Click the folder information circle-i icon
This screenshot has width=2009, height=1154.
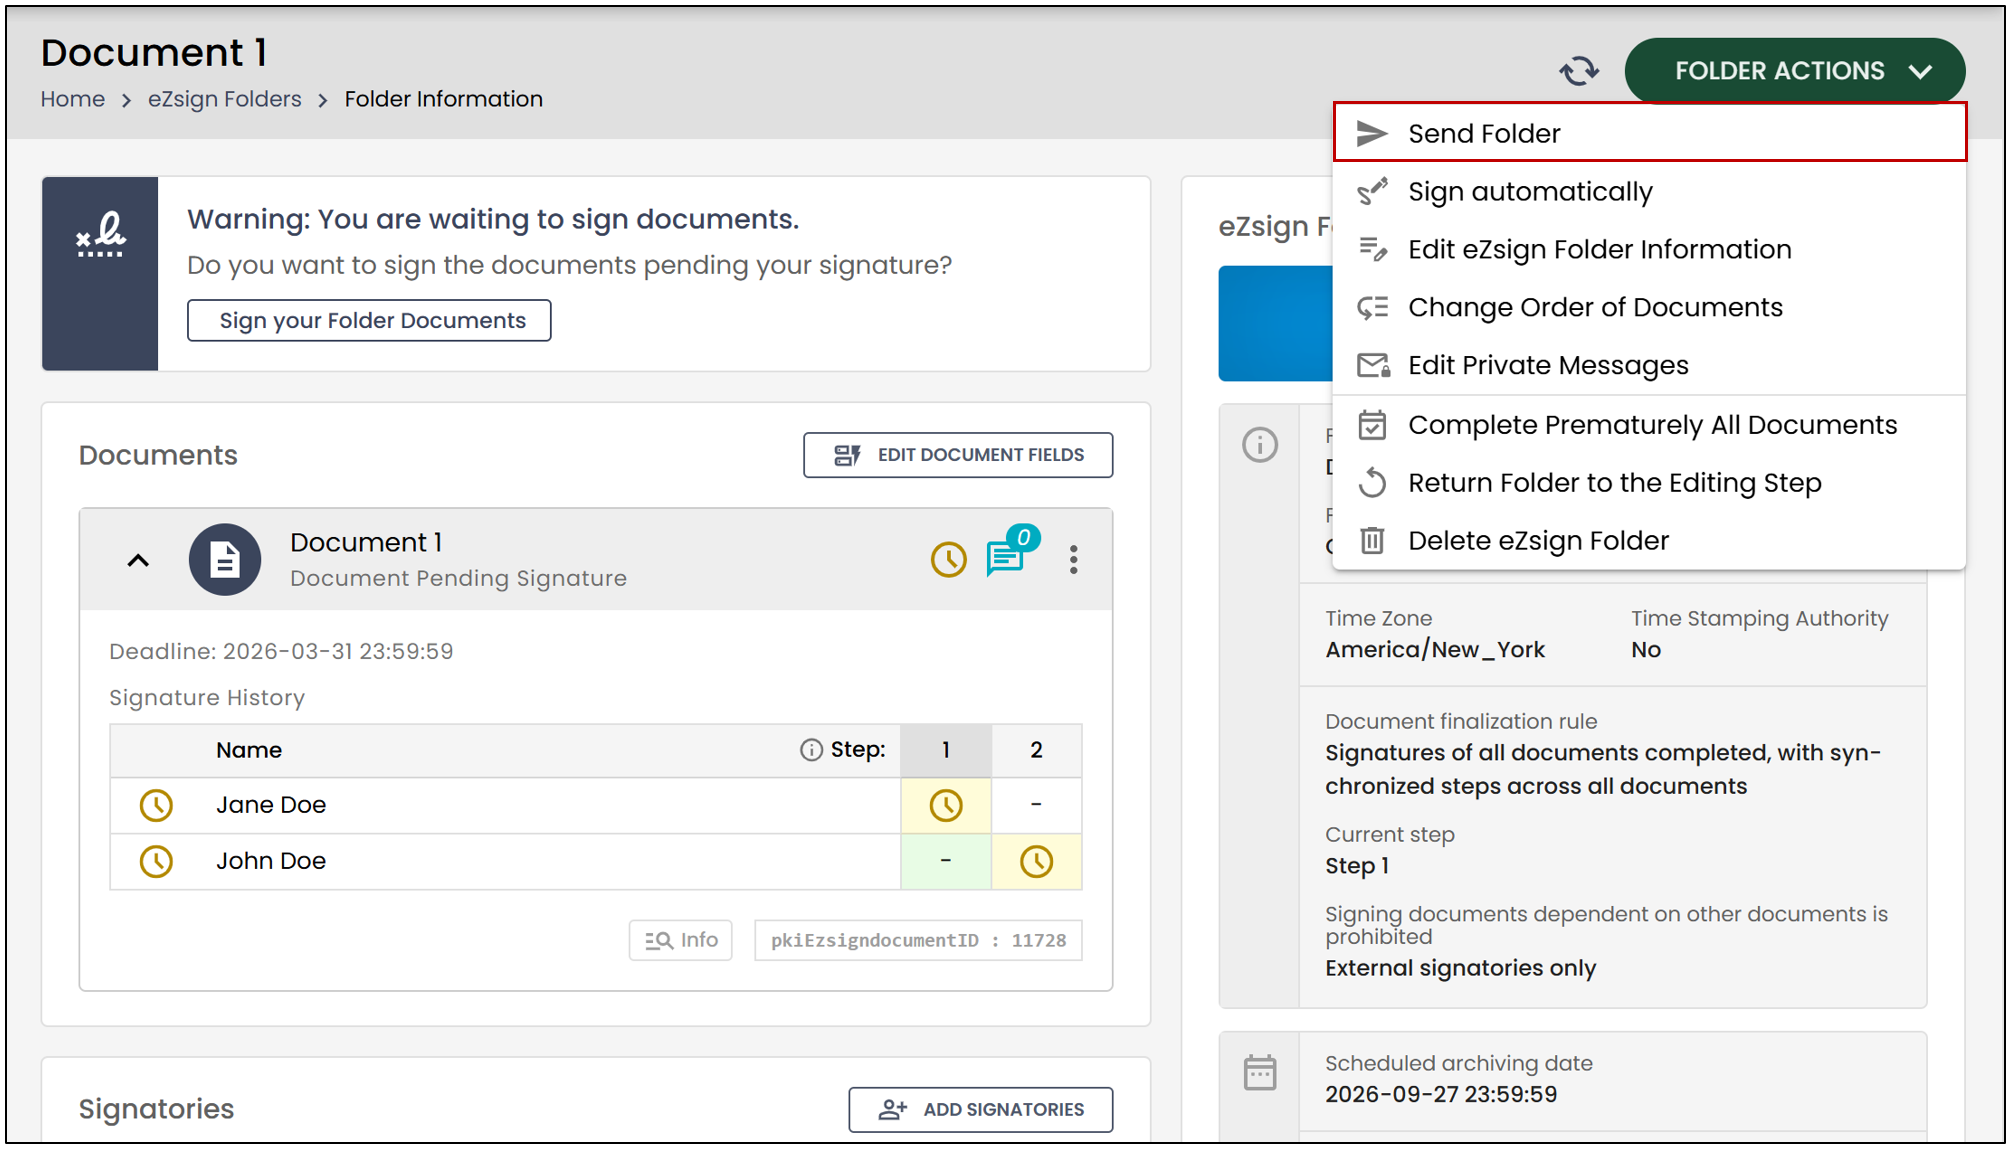pos(1260,444)
